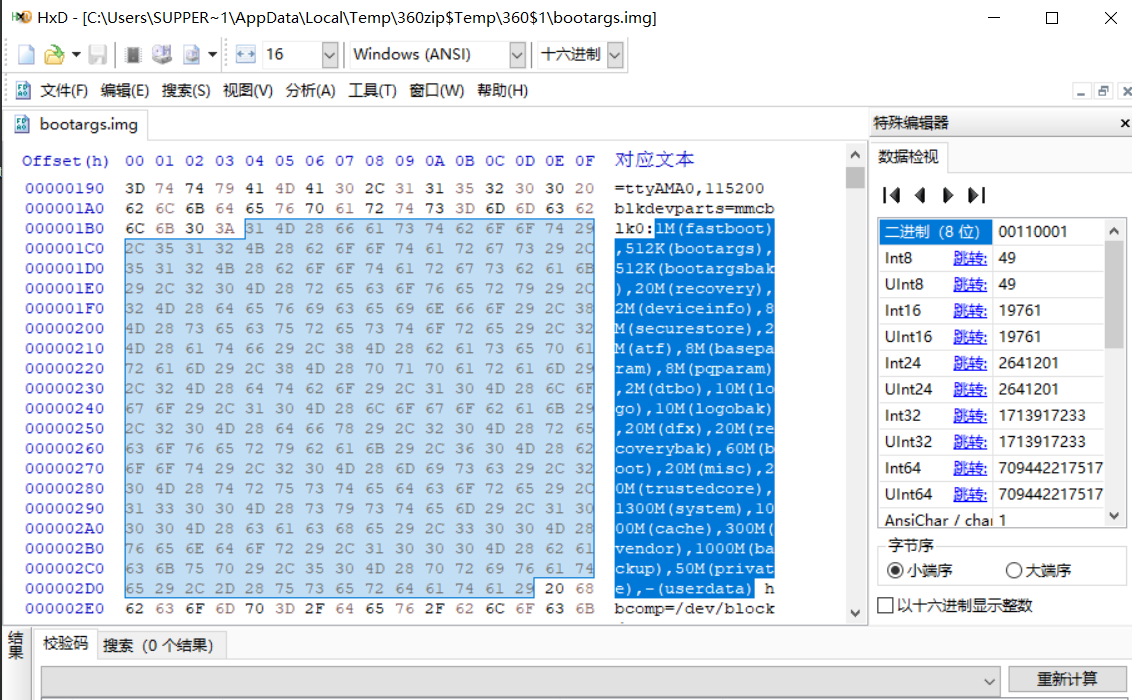Open the 分析(A) menu

(x=310, y=91)
